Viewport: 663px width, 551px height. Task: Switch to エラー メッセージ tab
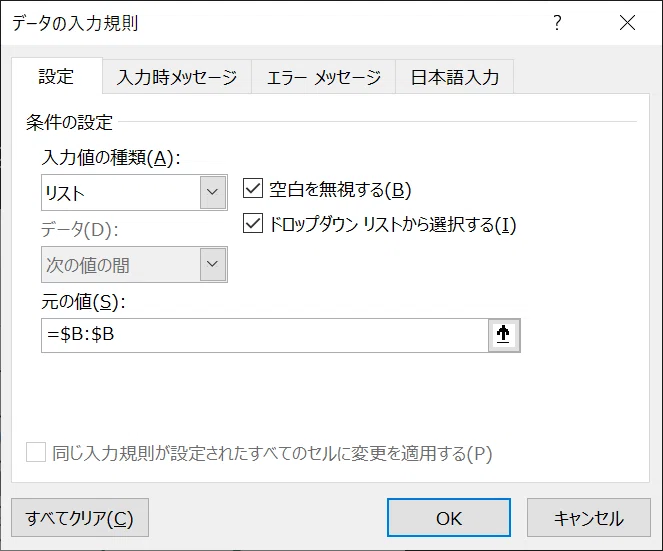[324, 77]
